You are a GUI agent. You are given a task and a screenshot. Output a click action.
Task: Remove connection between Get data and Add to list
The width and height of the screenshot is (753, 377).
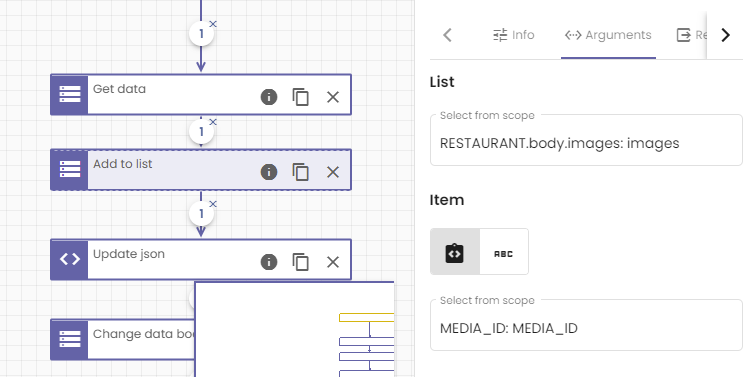click(x=213, y=122)
